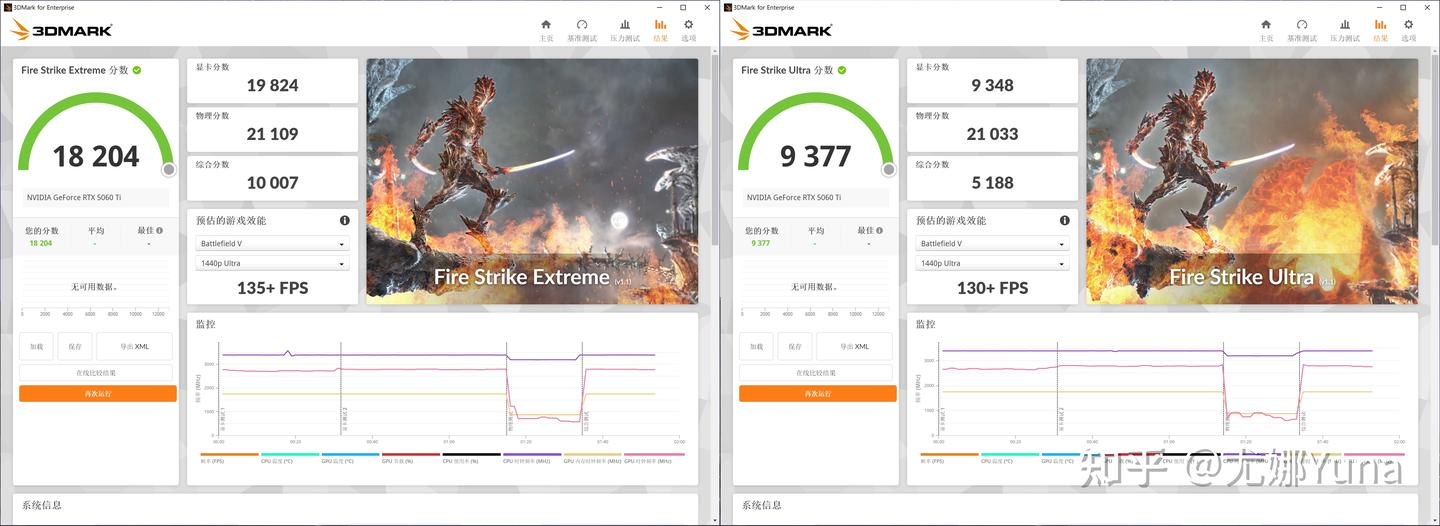Click the grey gauge knob under score 9 377
This screenshot has width=1440, height=526.
point(888,170)
